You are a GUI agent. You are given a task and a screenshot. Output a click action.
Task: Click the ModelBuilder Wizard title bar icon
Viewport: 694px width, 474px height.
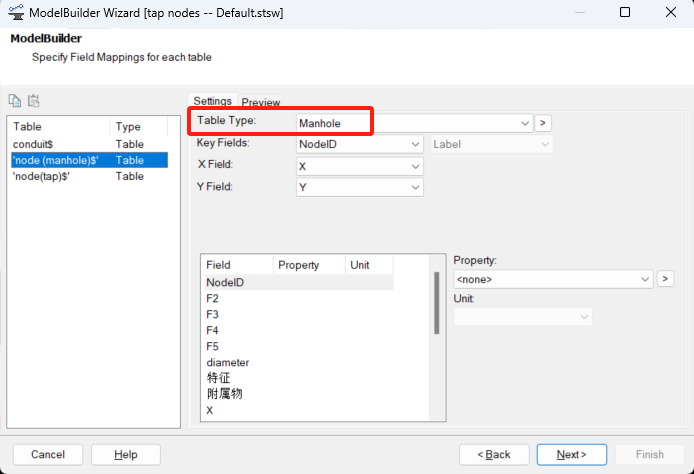click(x=15, y=12)
